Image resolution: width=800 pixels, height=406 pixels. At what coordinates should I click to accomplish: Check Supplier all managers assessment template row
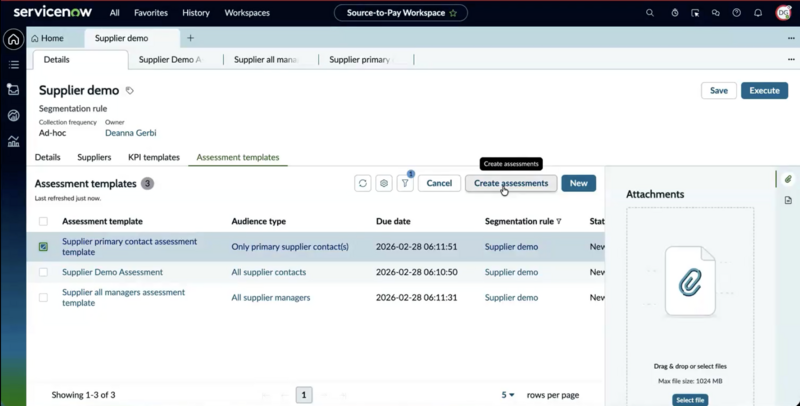(43, 297)
